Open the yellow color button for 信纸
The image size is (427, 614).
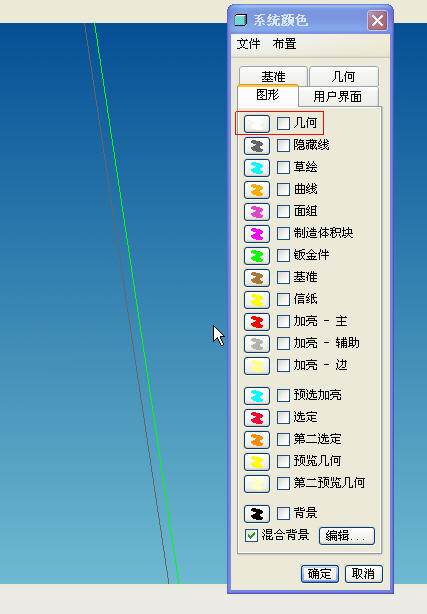point(257,300)
